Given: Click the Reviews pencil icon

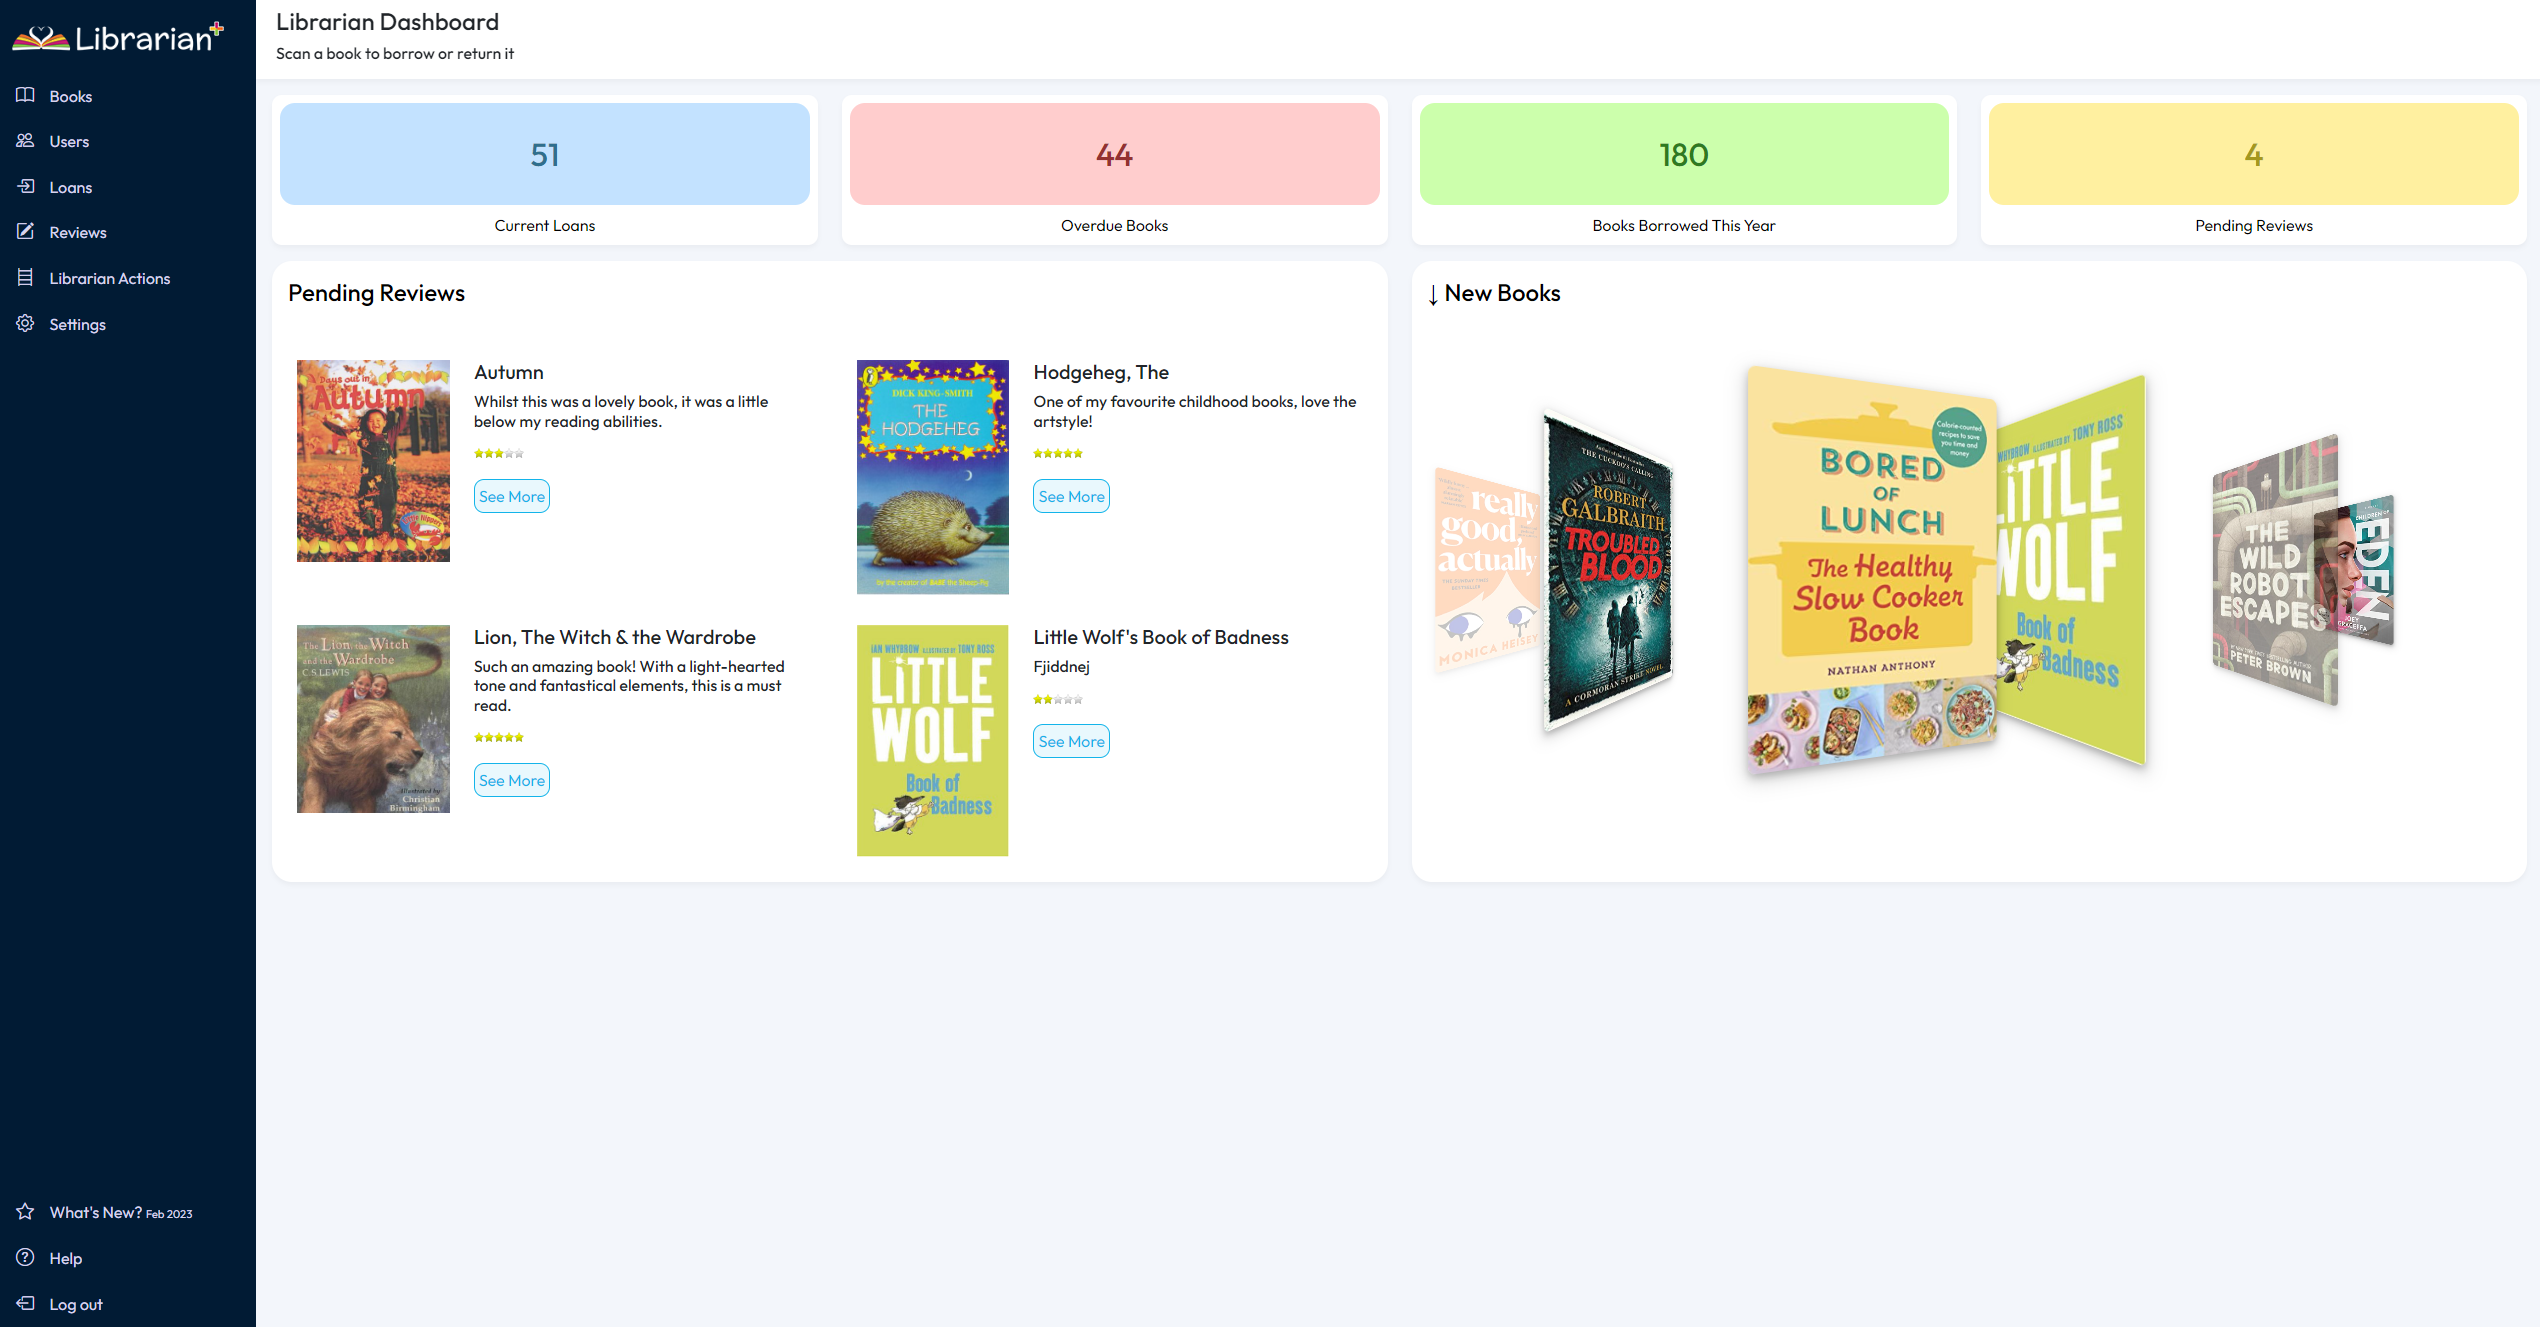Looking at the screenshot, I should click(x=26, y=231).
